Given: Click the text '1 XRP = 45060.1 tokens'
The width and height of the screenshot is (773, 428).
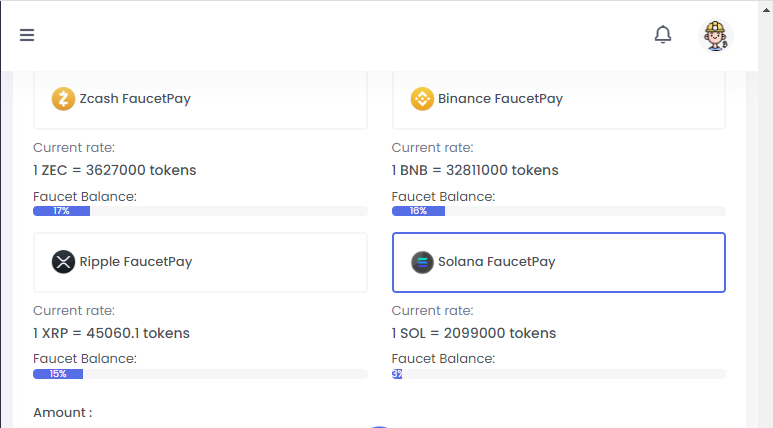Looking at the screenshot, I should (111, 333).
